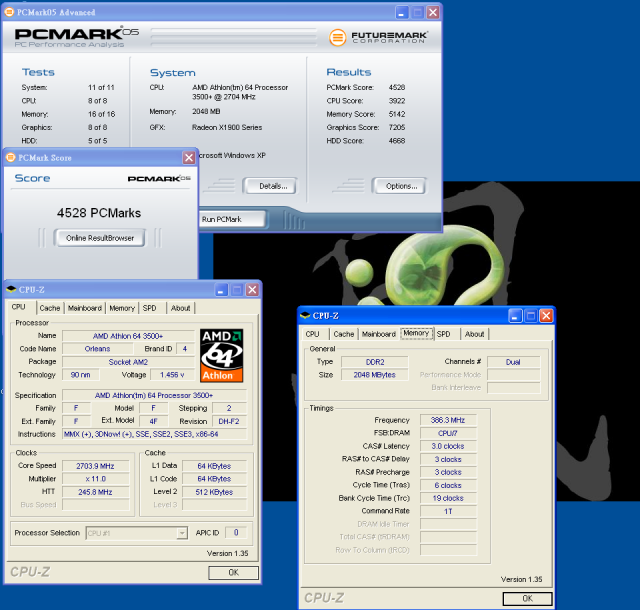Click the Technology value 90 nm
Image resolution: width=640 pixels, height=610 pixels.
(x=80, y=375)
